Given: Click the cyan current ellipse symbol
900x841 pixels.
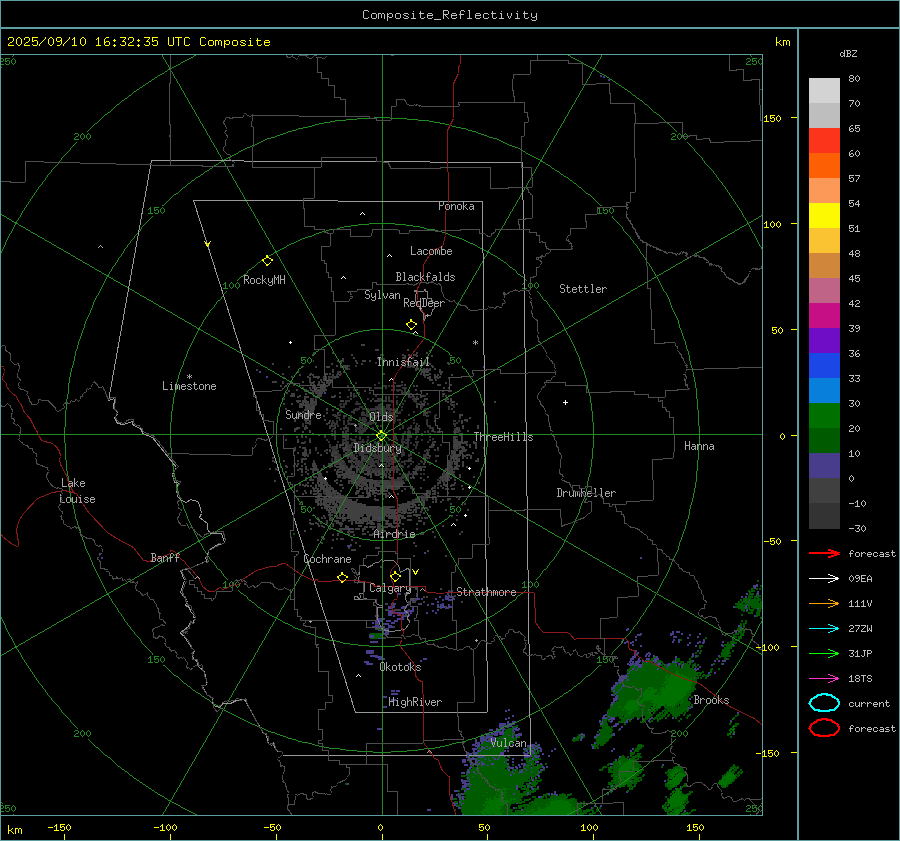Looking at the screenshot, I should [824, 703].
